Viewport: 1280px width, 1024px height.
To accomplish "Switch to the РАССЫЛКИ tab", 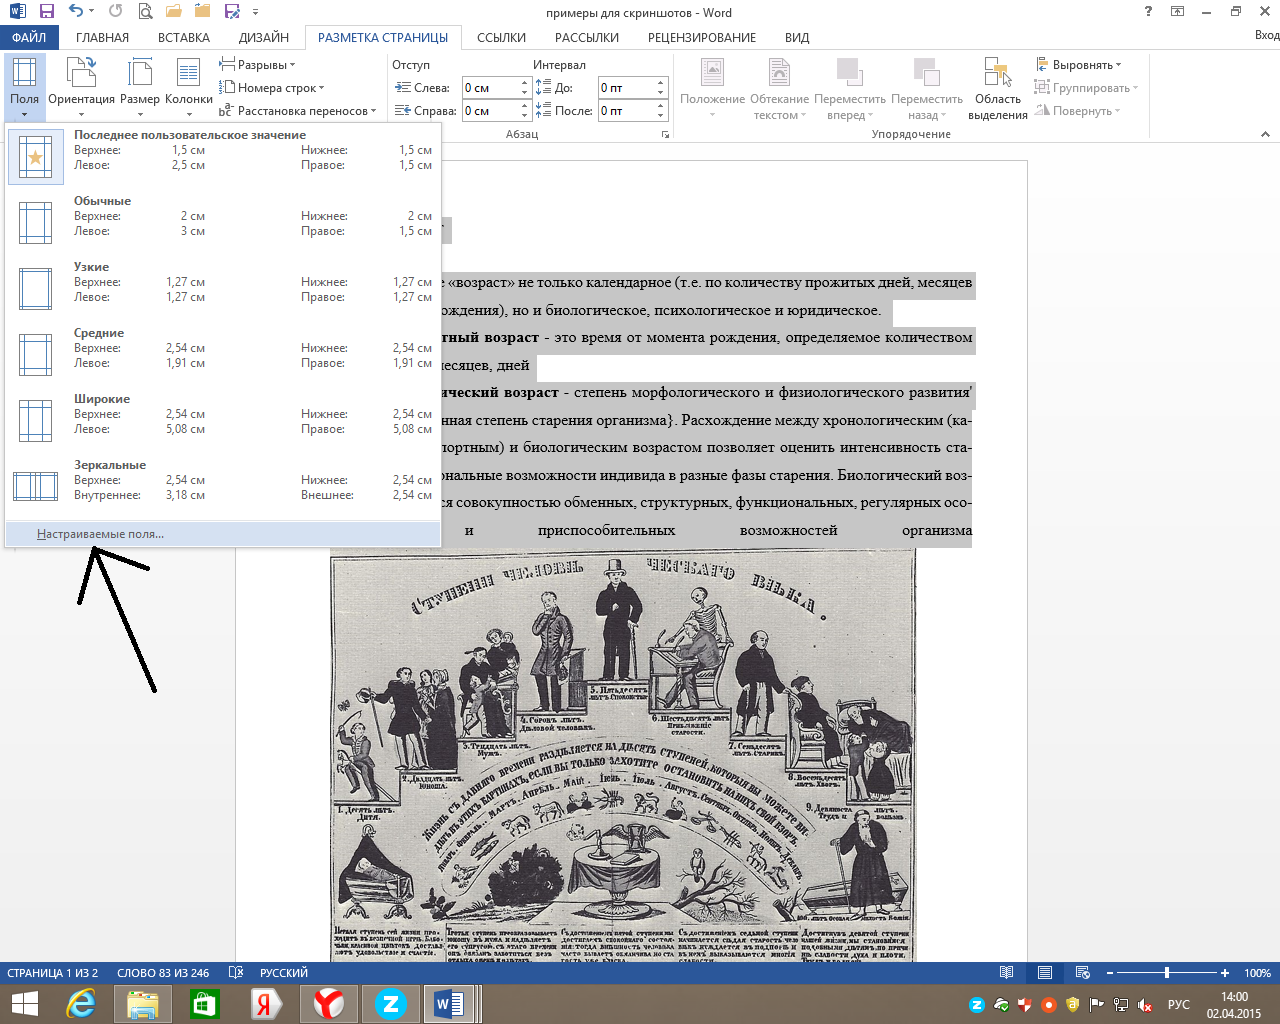I will pyautogui.click(x=587, y=37).
